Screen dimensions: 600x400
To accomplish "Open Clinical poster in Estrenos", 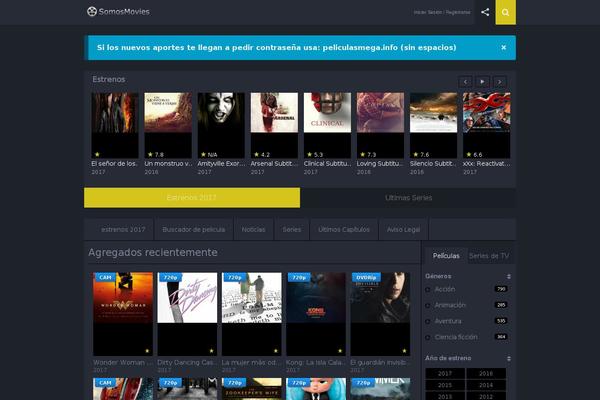I will 327,125.
